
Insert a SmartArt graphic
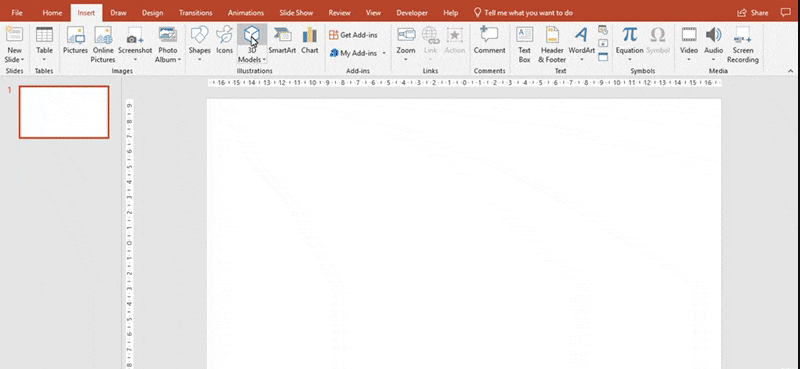point(282,40)
